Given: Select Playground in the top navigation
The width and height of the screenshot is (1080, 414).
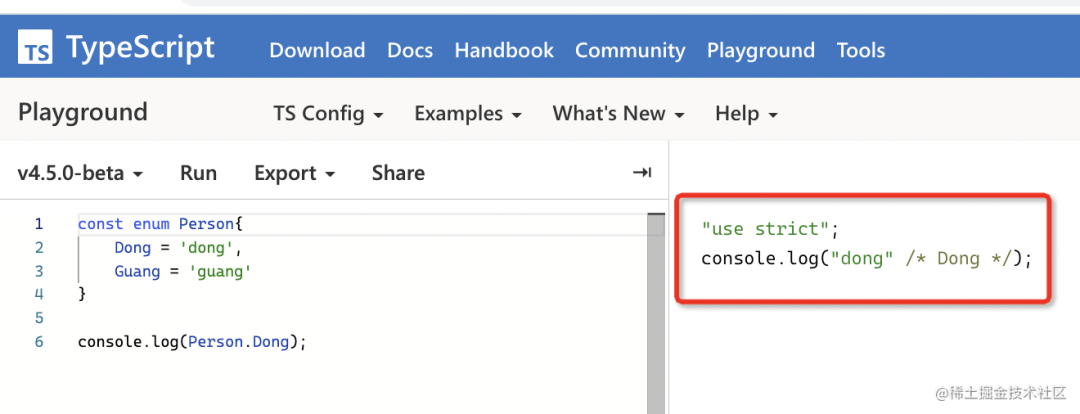Looking at the screenshot, I should click(760, 50).
